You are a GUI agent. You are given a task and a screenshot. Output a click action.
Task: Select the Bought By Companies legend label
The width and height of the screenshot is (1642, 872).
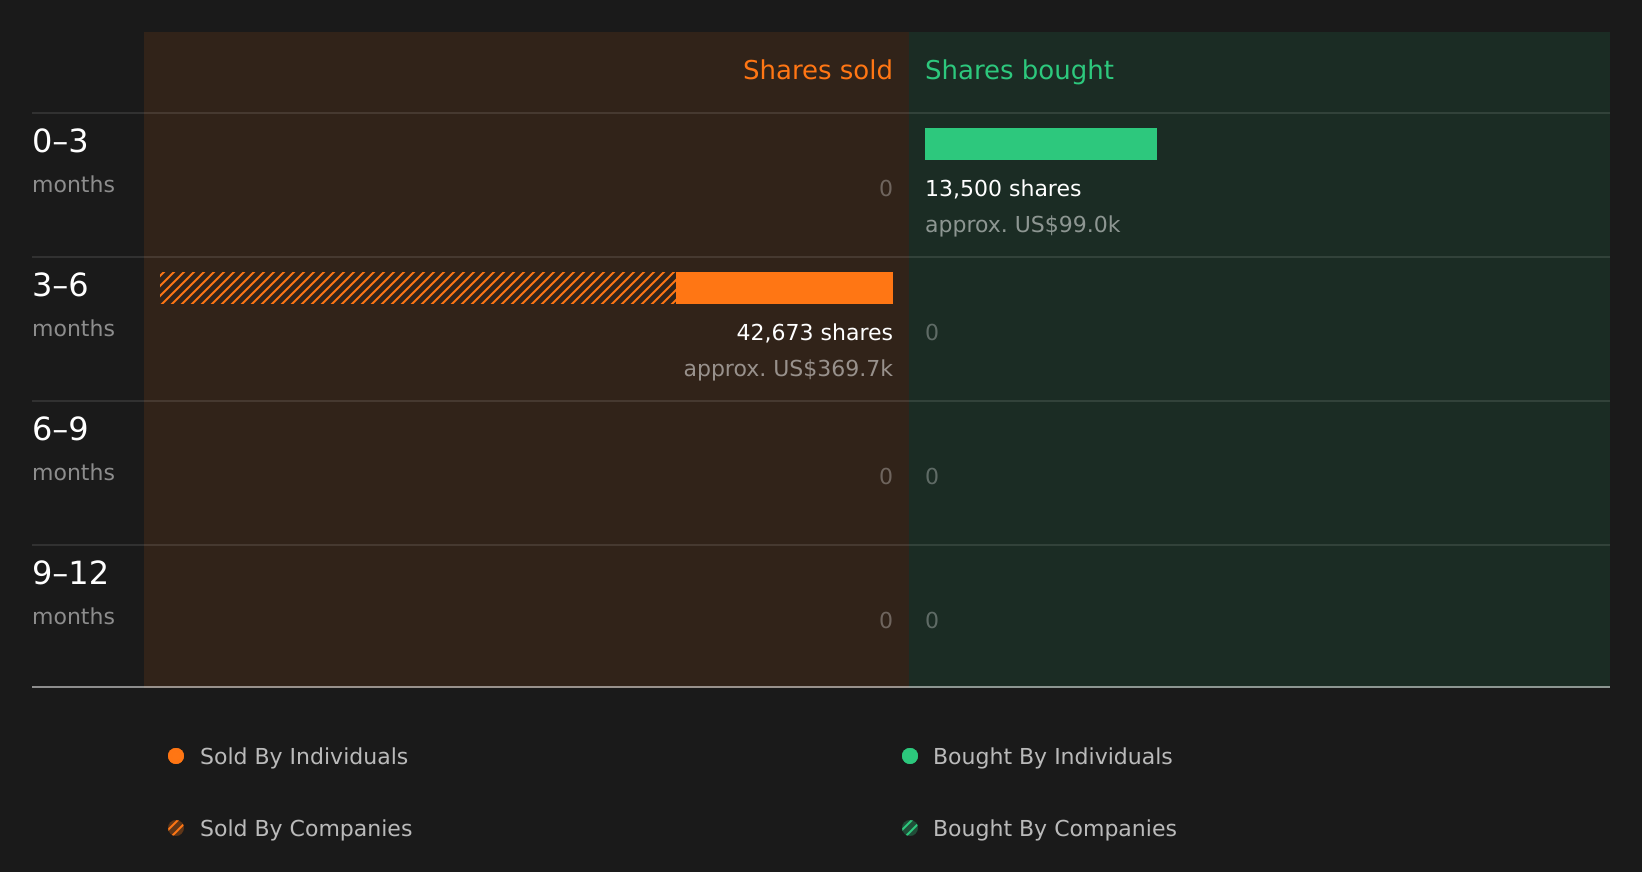pos(1054,829)
